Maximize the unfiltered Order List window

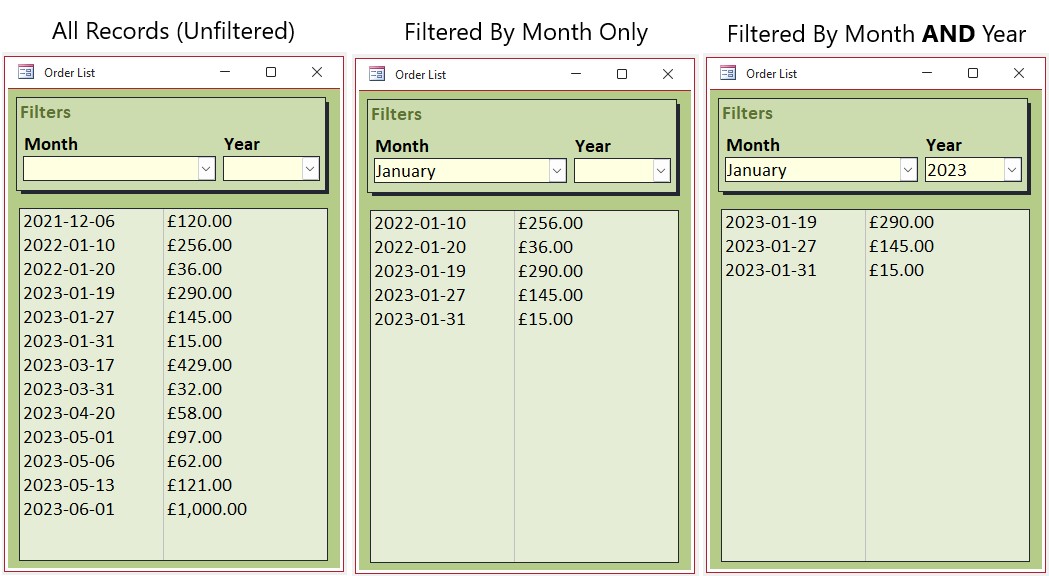click(271, 72)
